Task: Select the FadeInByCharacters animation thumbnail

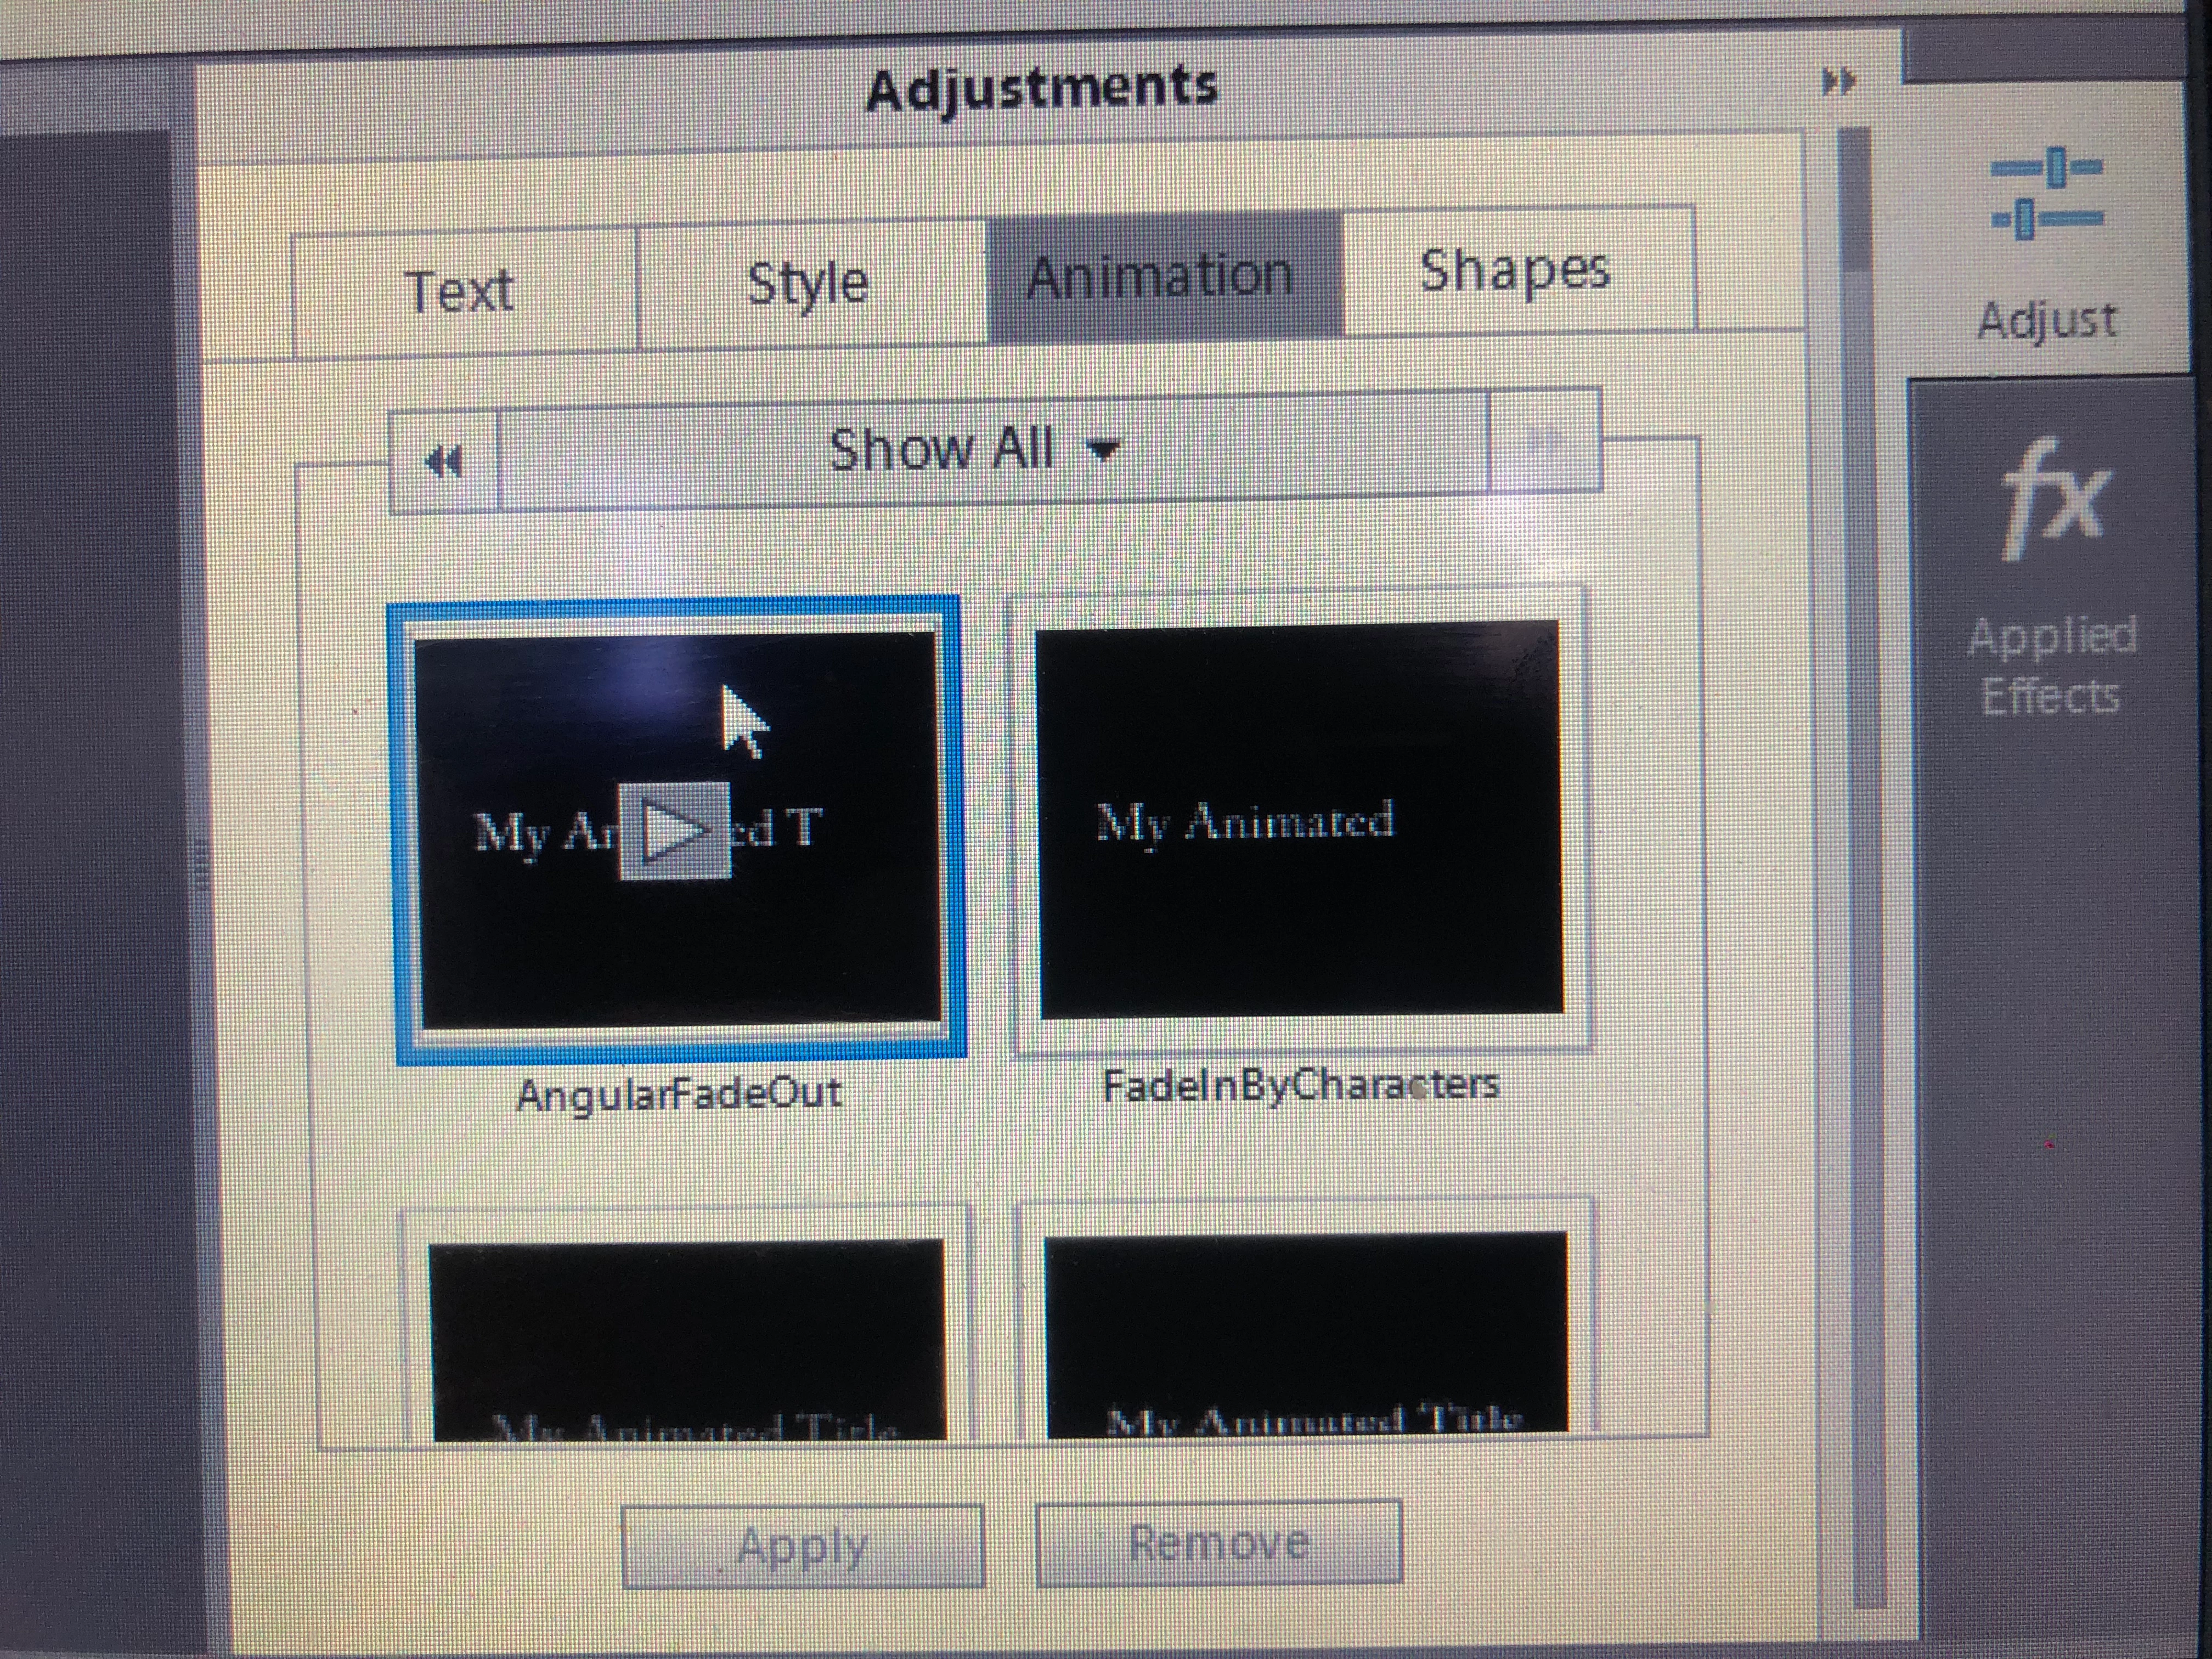Action: (1299, 820)
